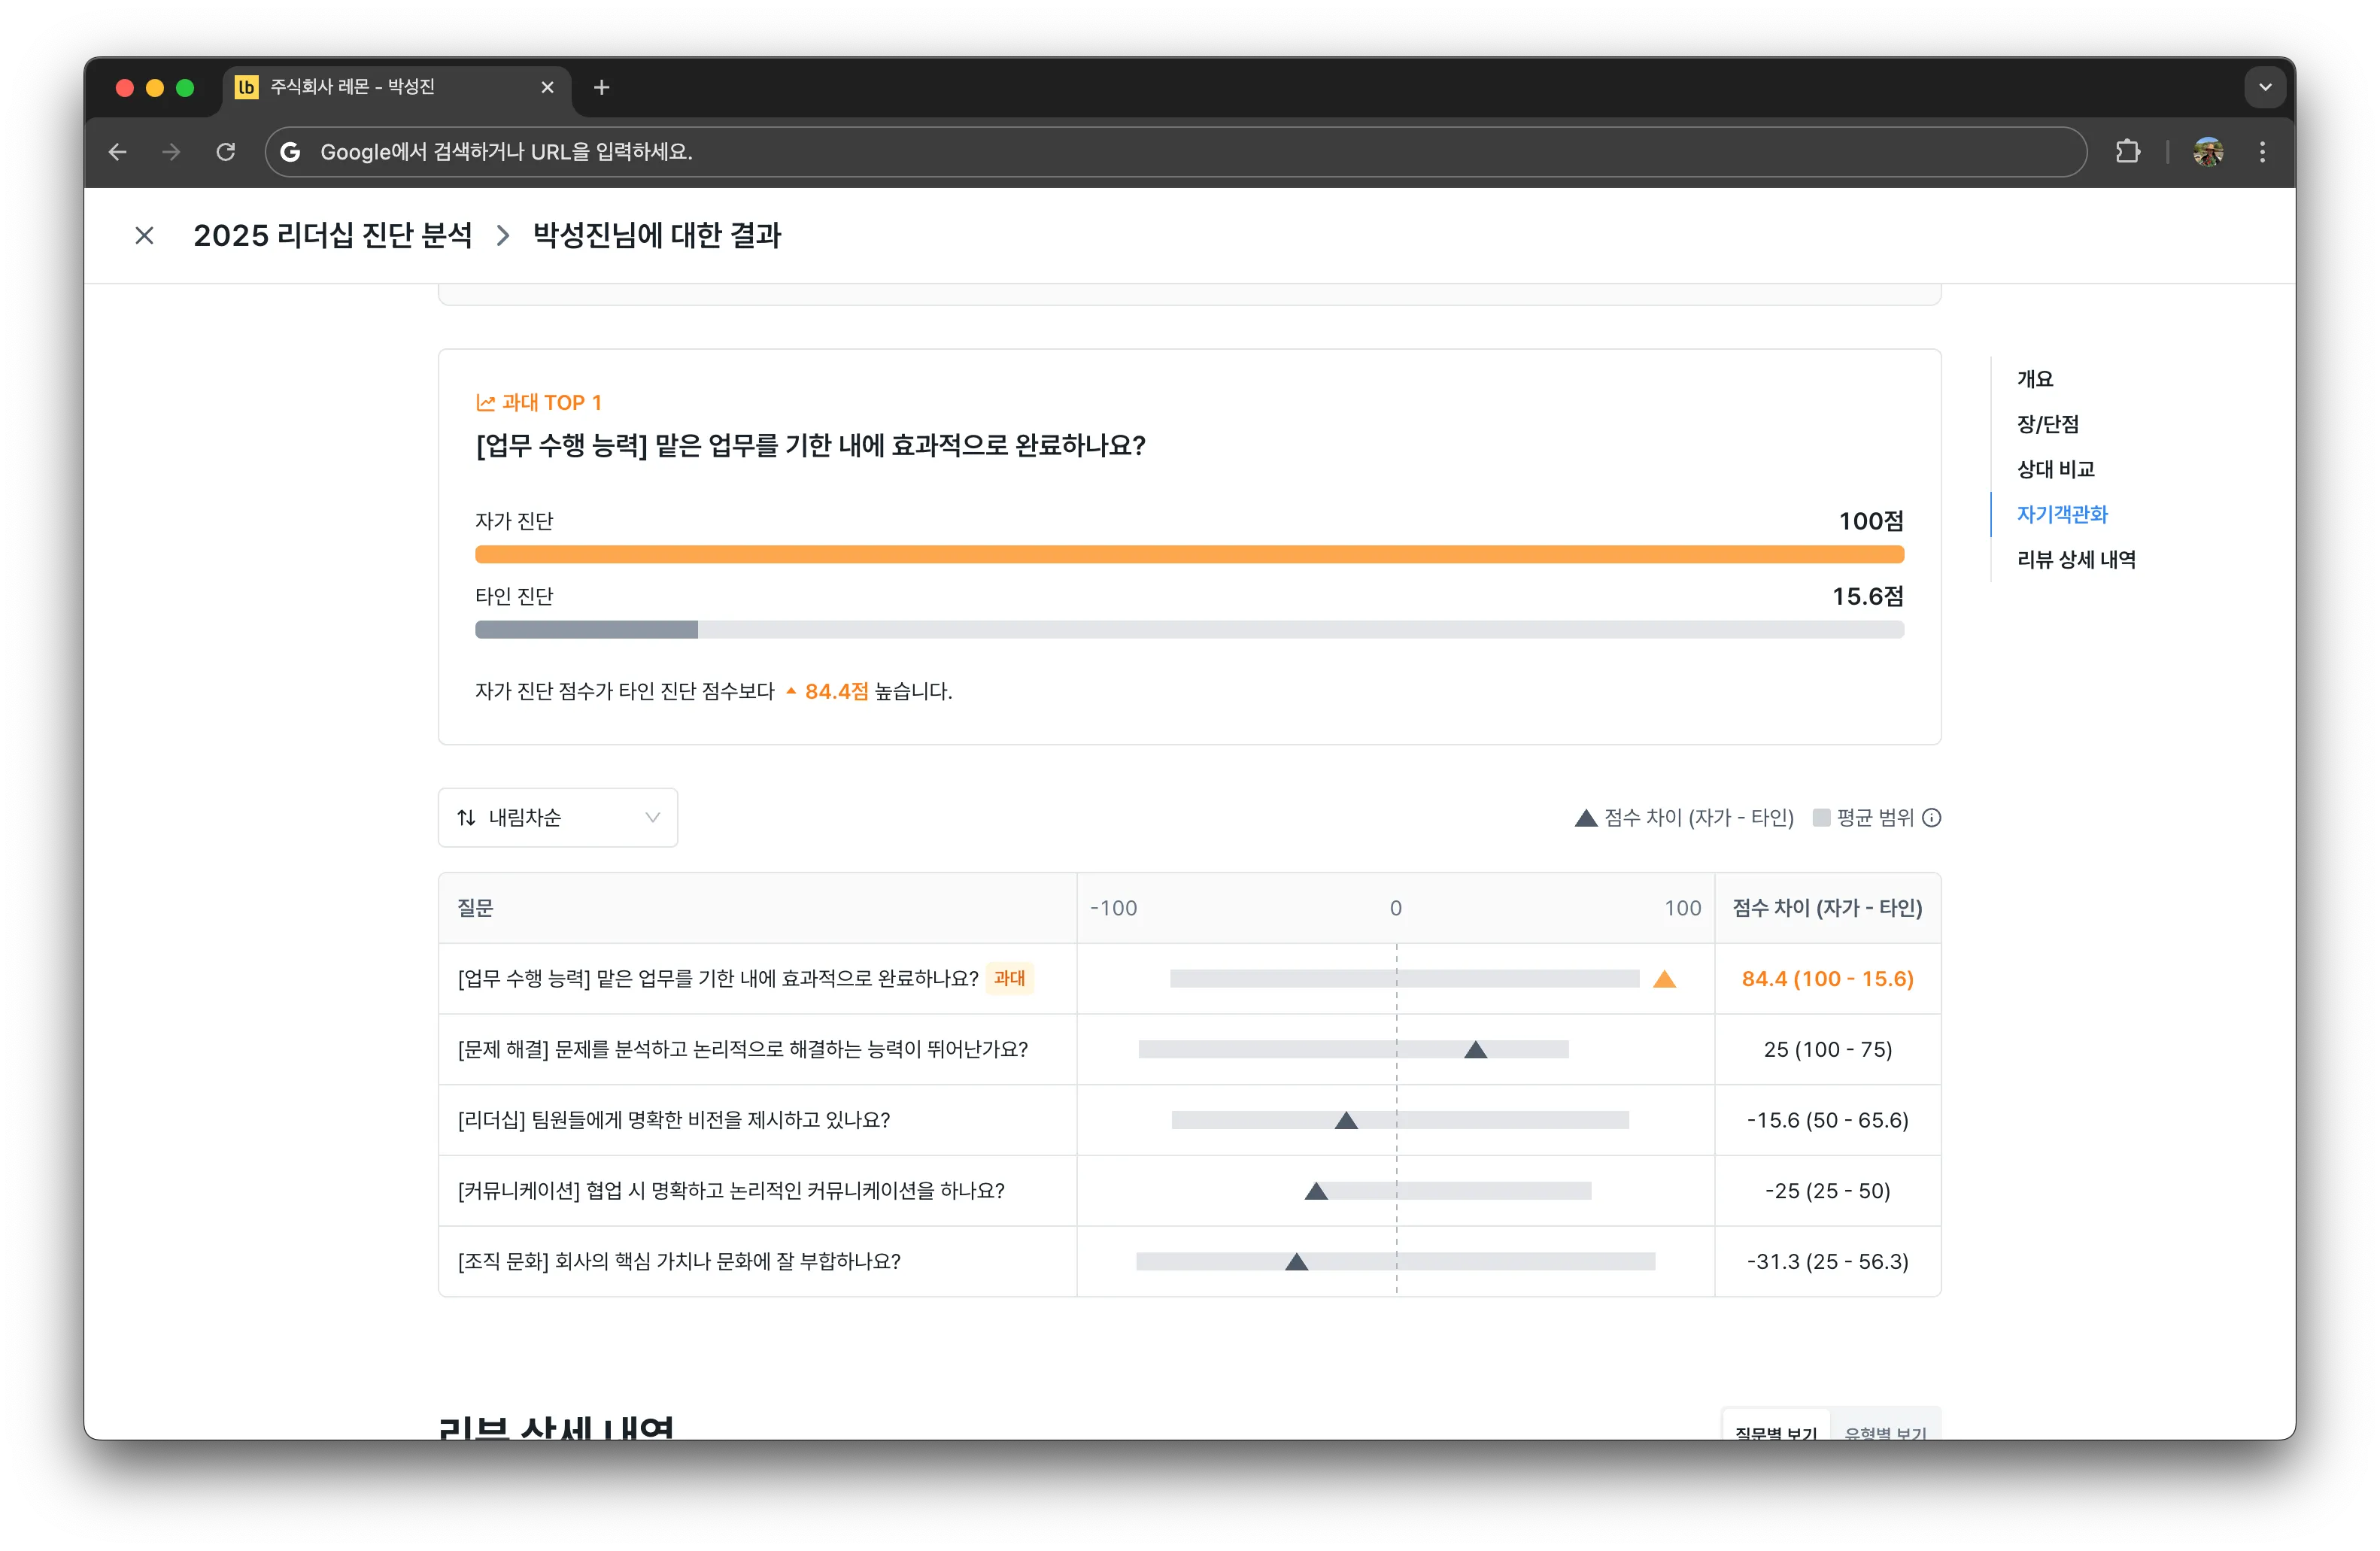Click the 박성진님에 대한 결과 breadcrumb
This screenshot has width=2380, height=1551.
point(656,236)
